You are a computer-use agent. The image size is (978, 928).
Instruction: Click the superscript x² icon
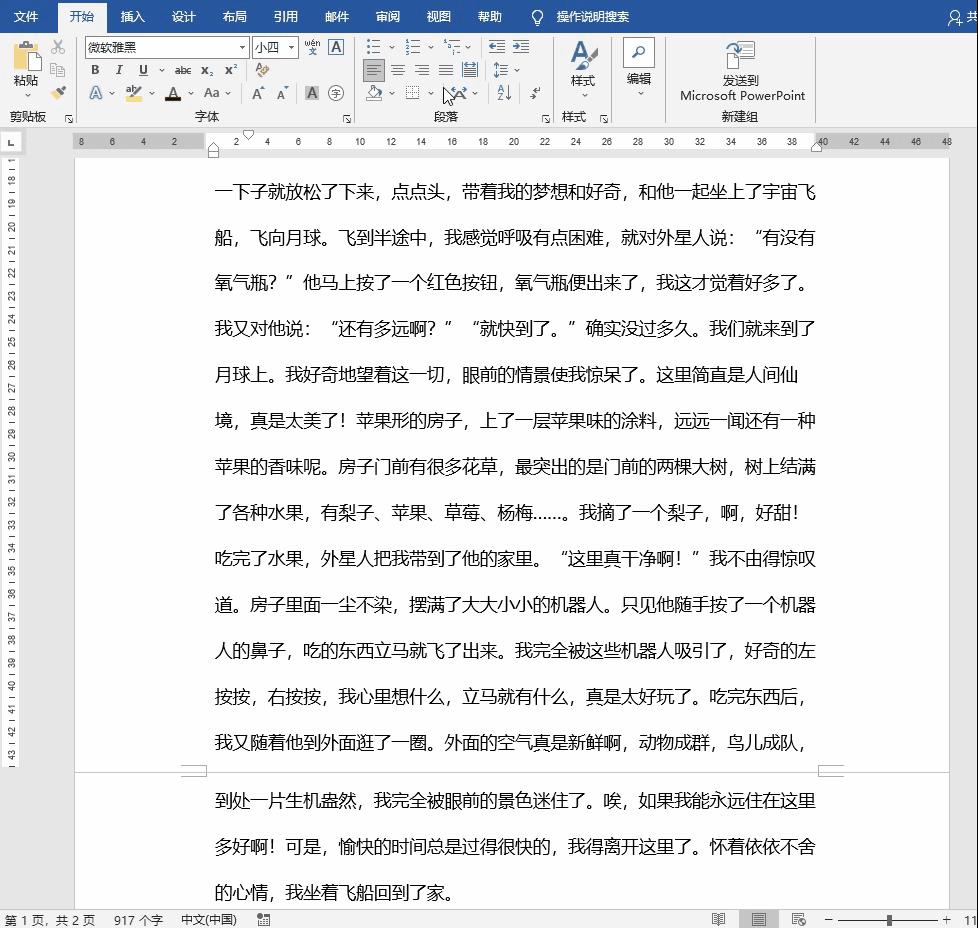tap(230, 69)
